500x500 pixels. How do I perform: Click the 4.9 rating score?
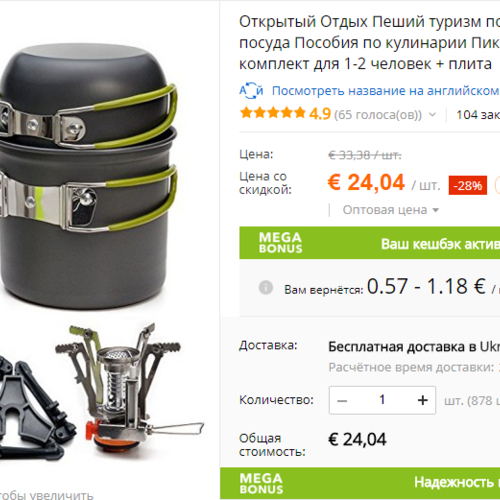click(320, 114)
